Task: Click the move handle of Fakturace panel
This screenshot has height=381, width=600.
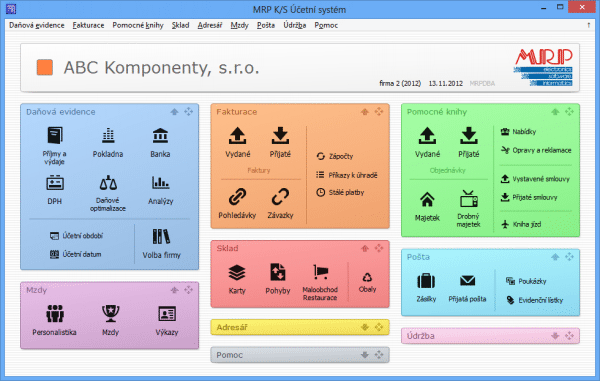Action: (x=379, y=112)
